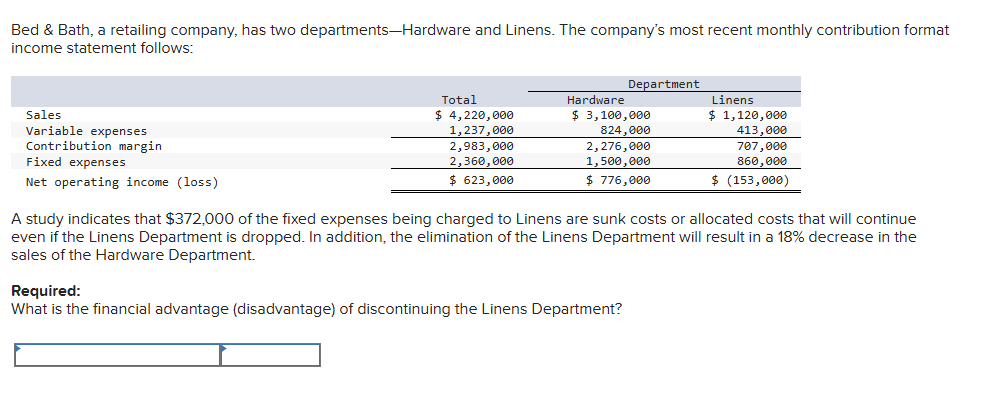Click the Hardware column header

[x=595, y=100]
